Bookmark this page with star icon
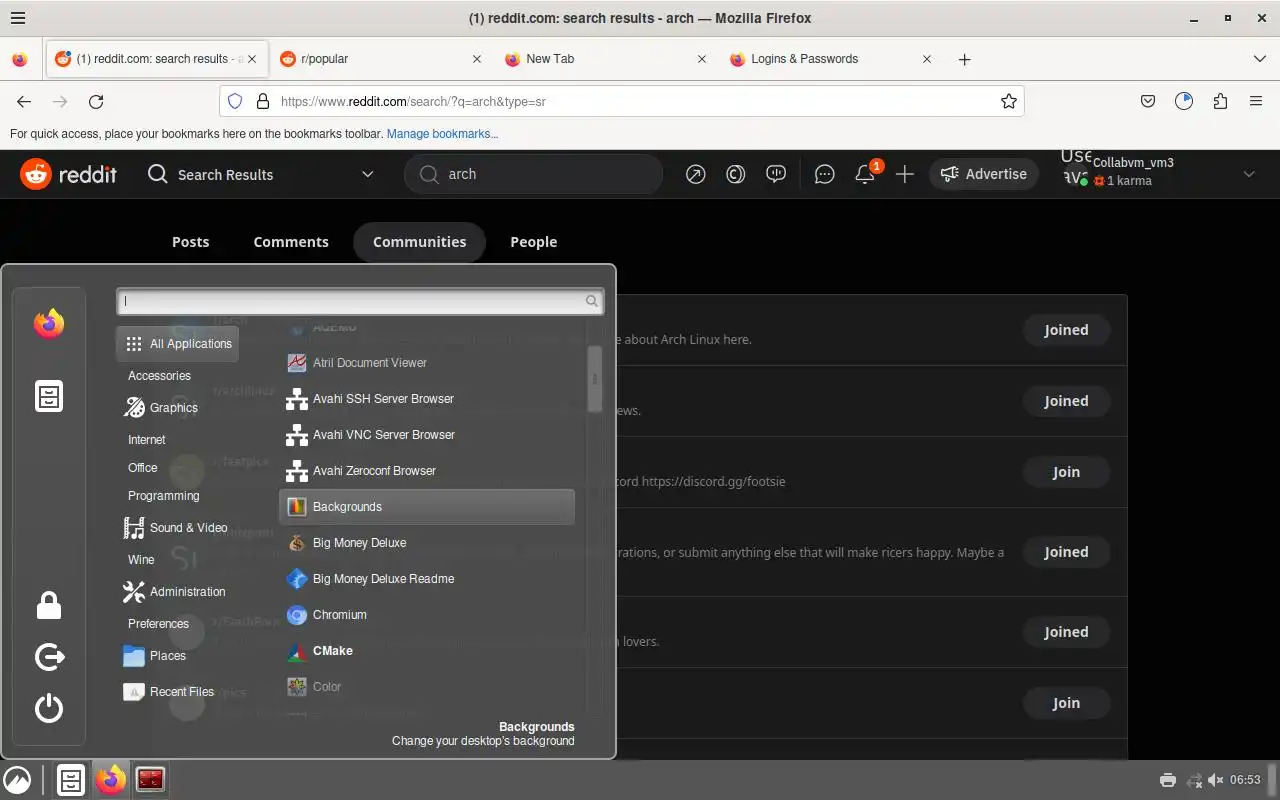Image resolution: width=1280 pixels, height=800 pixels. tap(1009, 101)
